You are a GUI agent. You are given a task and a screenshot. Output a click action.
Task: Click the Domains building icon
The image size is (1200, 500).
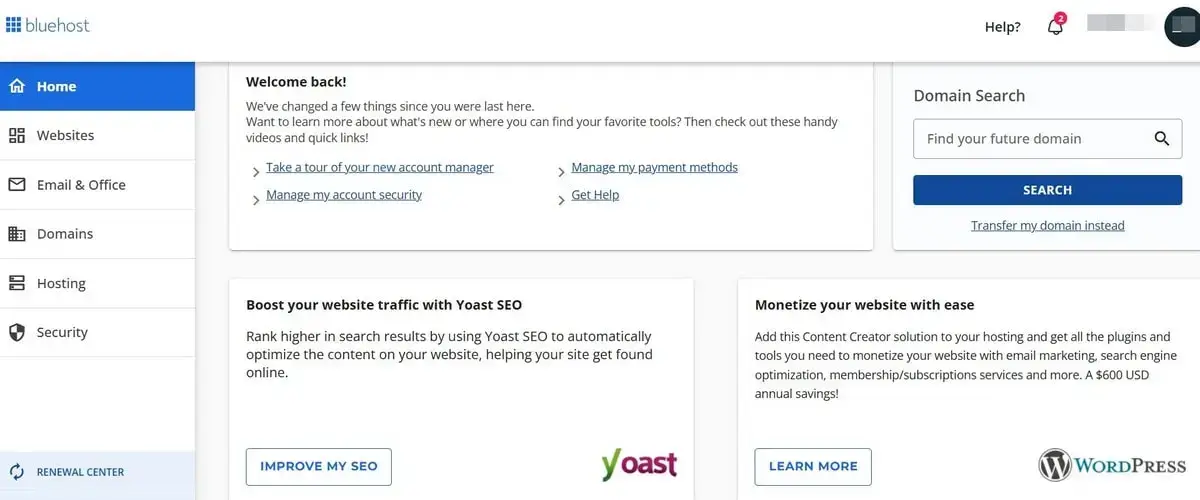(x=17, y=233)
